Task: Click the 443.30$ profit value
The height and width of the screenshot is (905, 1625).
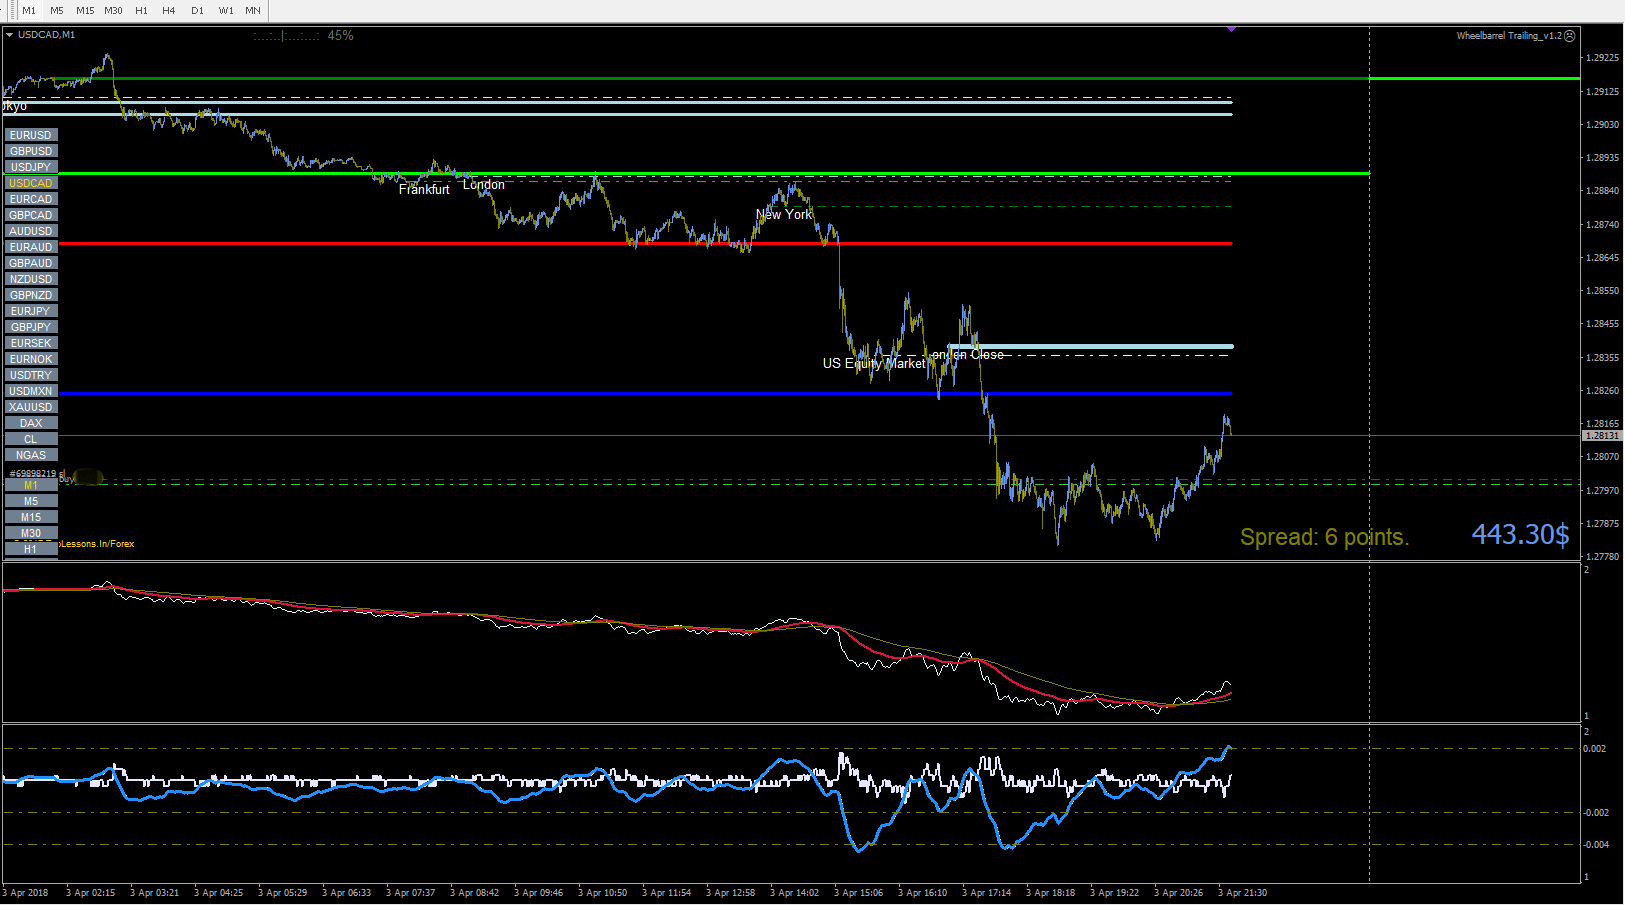Action: 1520,535
